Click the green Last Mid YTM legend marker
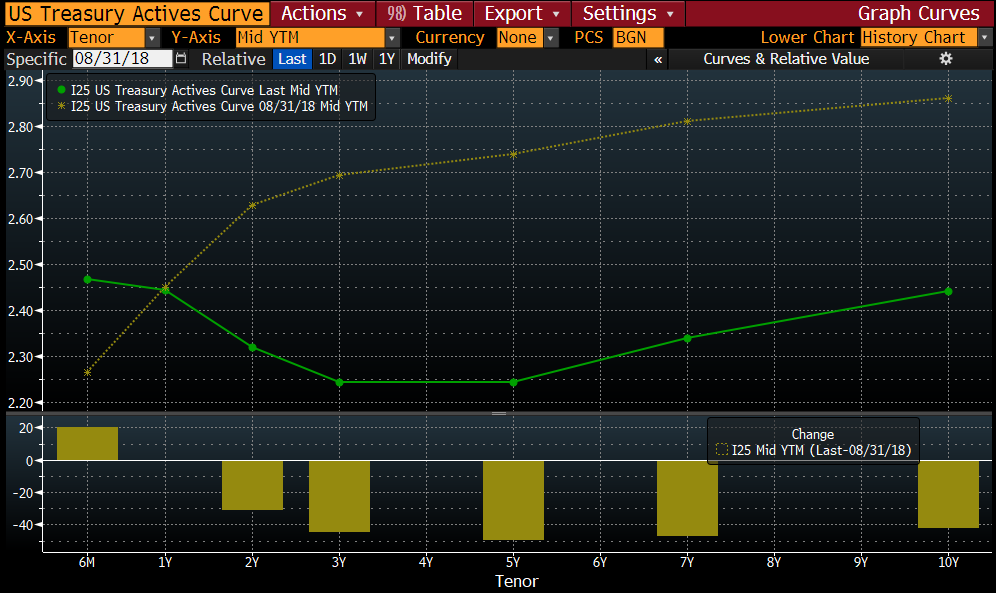The image size is (996, 593). [x=60, y=90]
